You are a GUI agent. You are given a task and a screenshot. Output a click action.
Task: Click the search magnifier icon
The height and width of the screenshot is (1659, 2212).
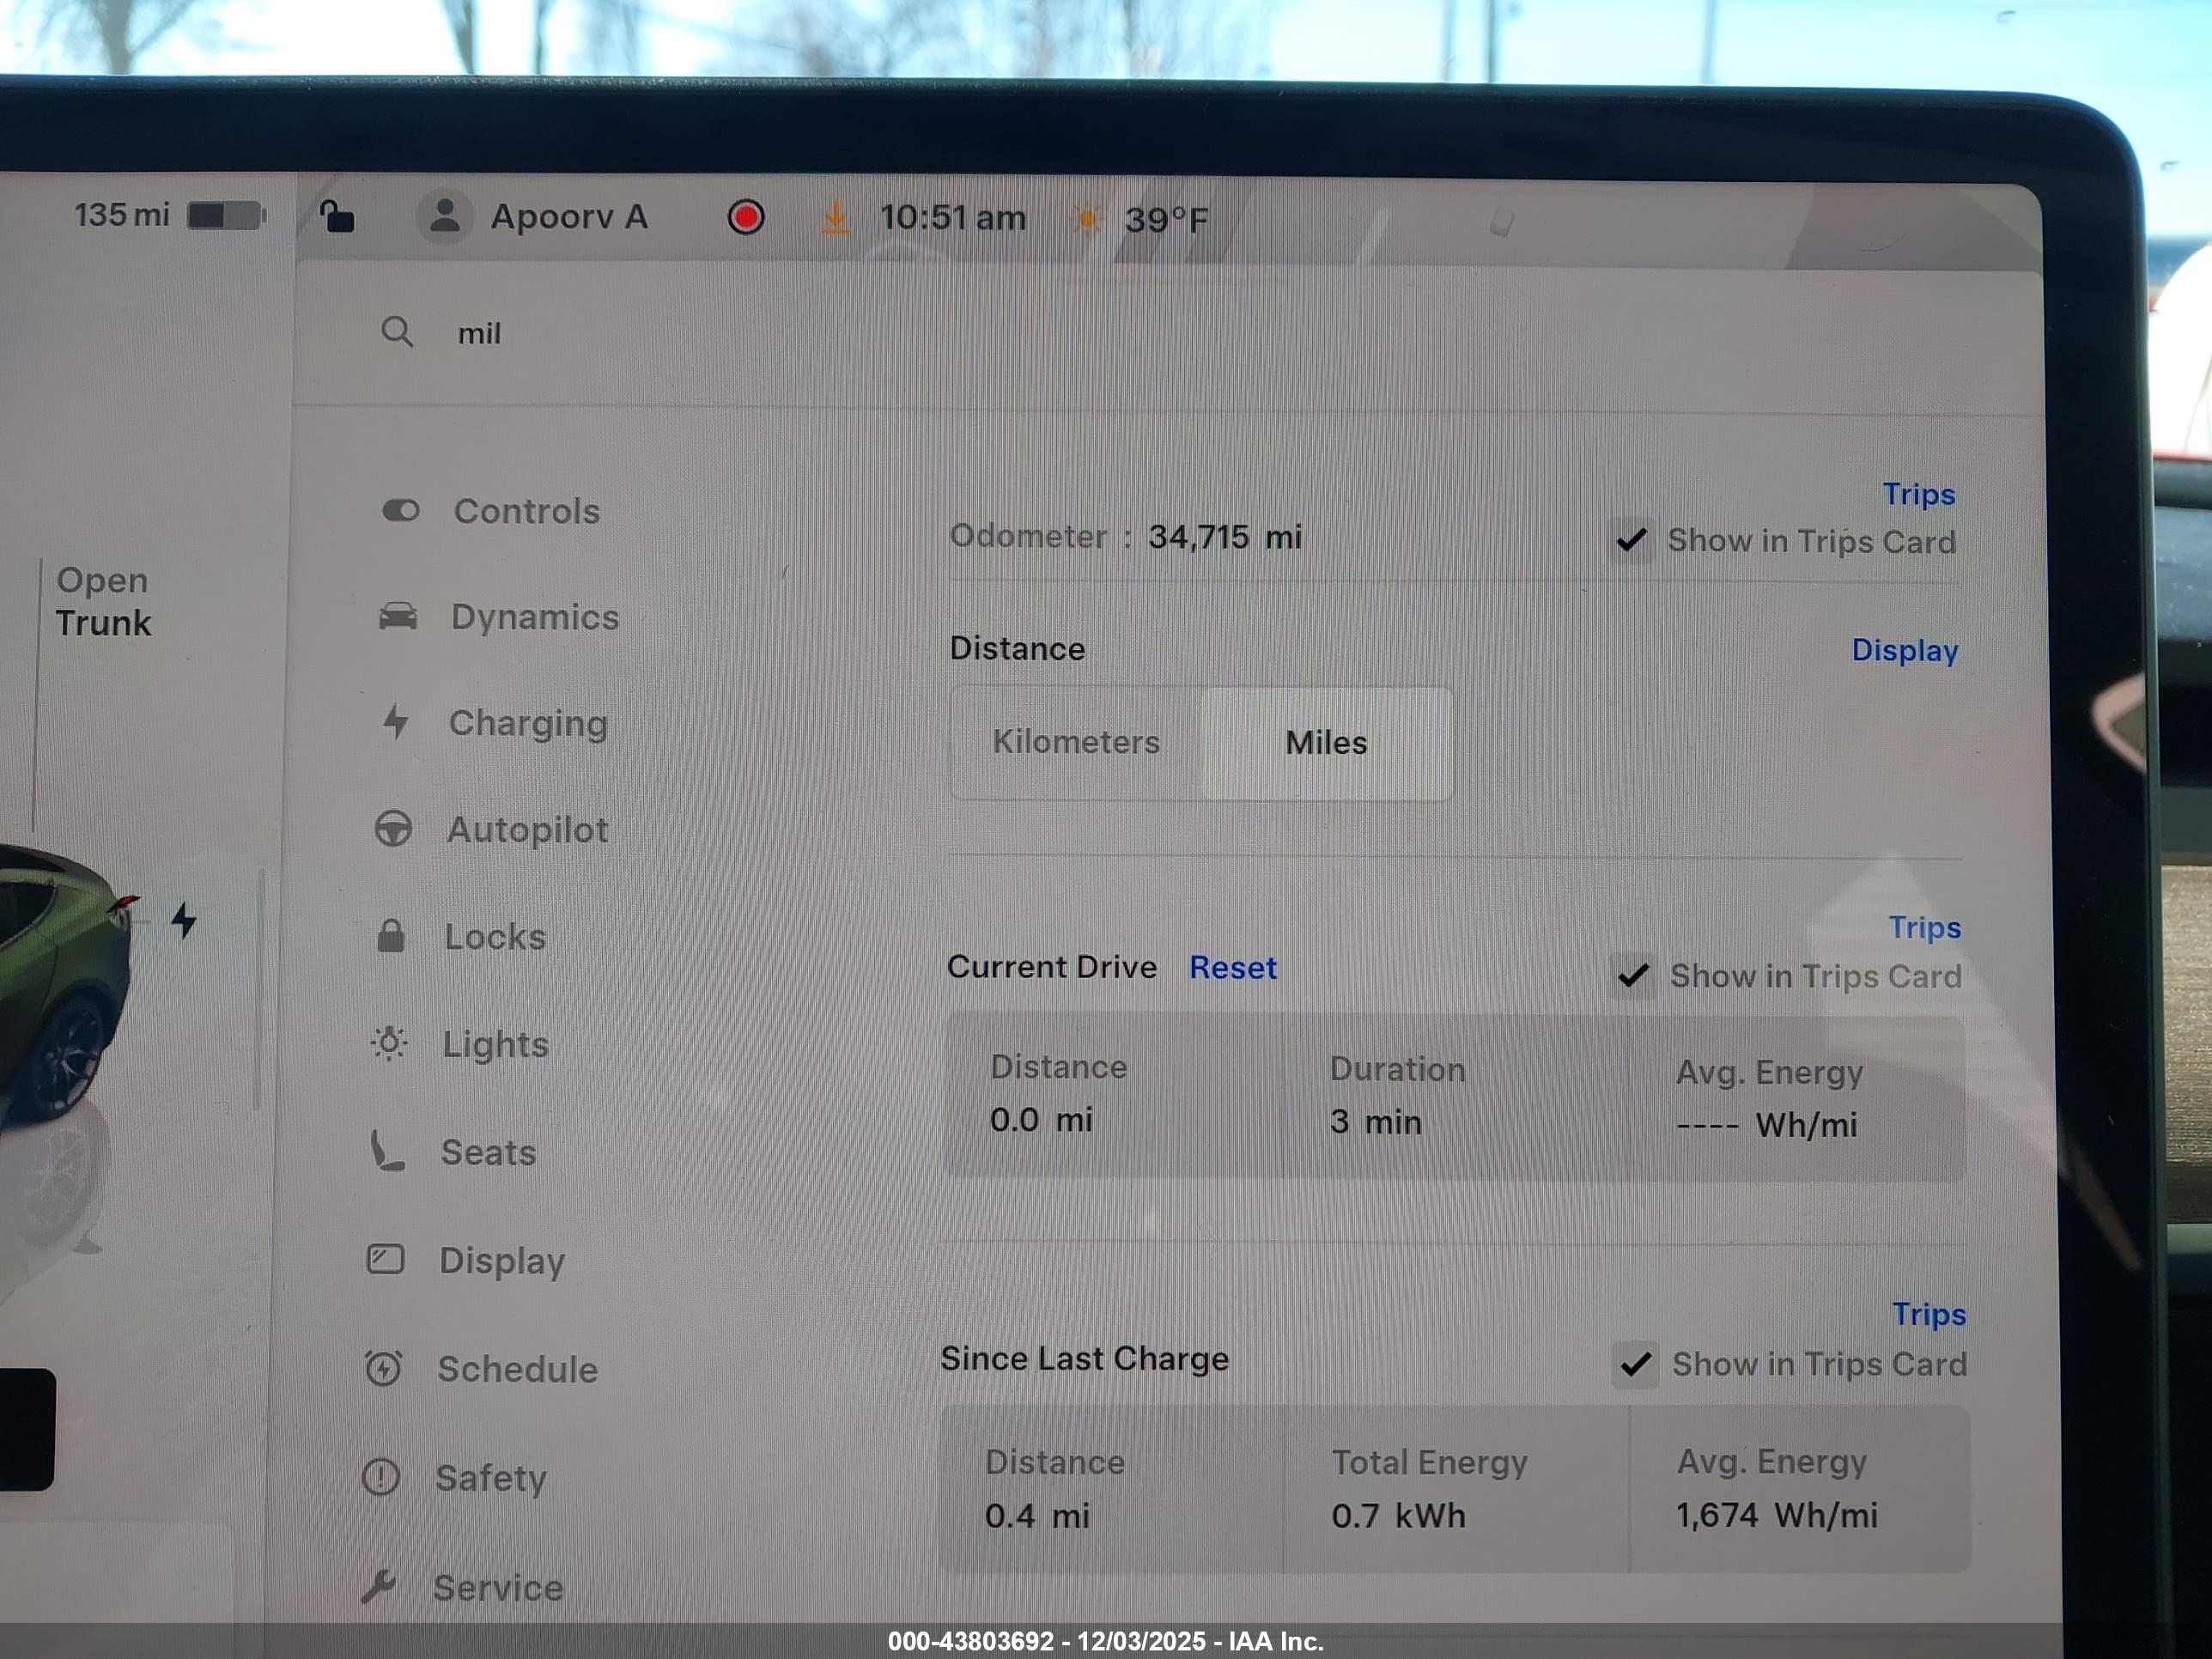coord(397,332)
